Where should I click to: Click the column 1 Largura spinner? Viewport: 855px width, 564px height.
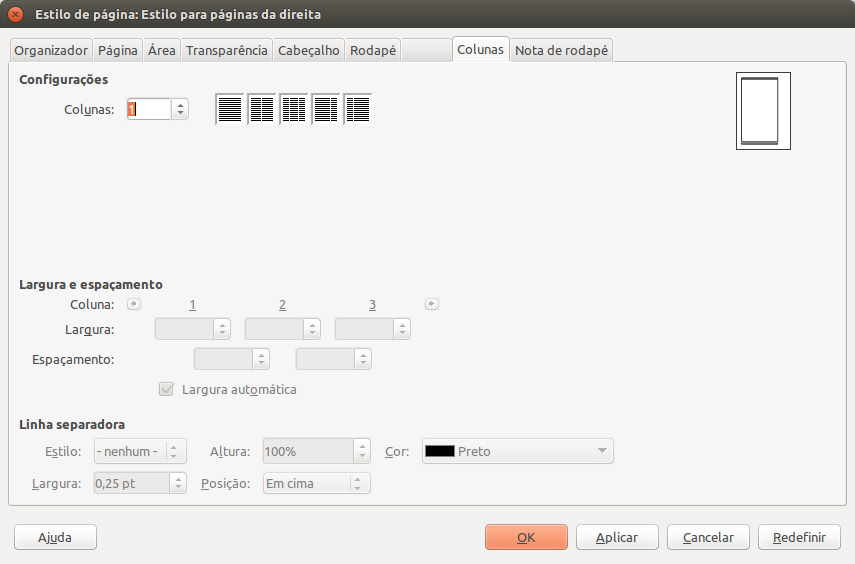coord(222,329)
